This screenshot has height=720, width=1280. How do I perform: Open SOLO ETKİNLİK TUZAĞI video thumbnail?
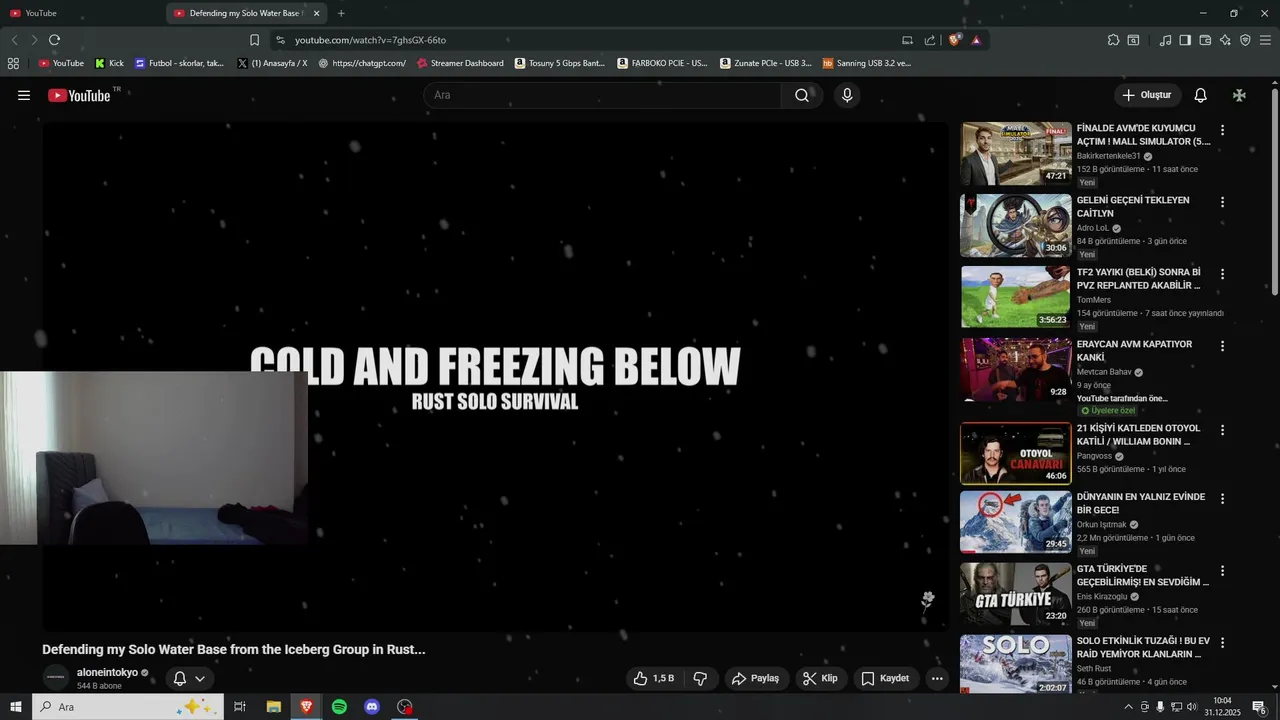coord(1015,664)
